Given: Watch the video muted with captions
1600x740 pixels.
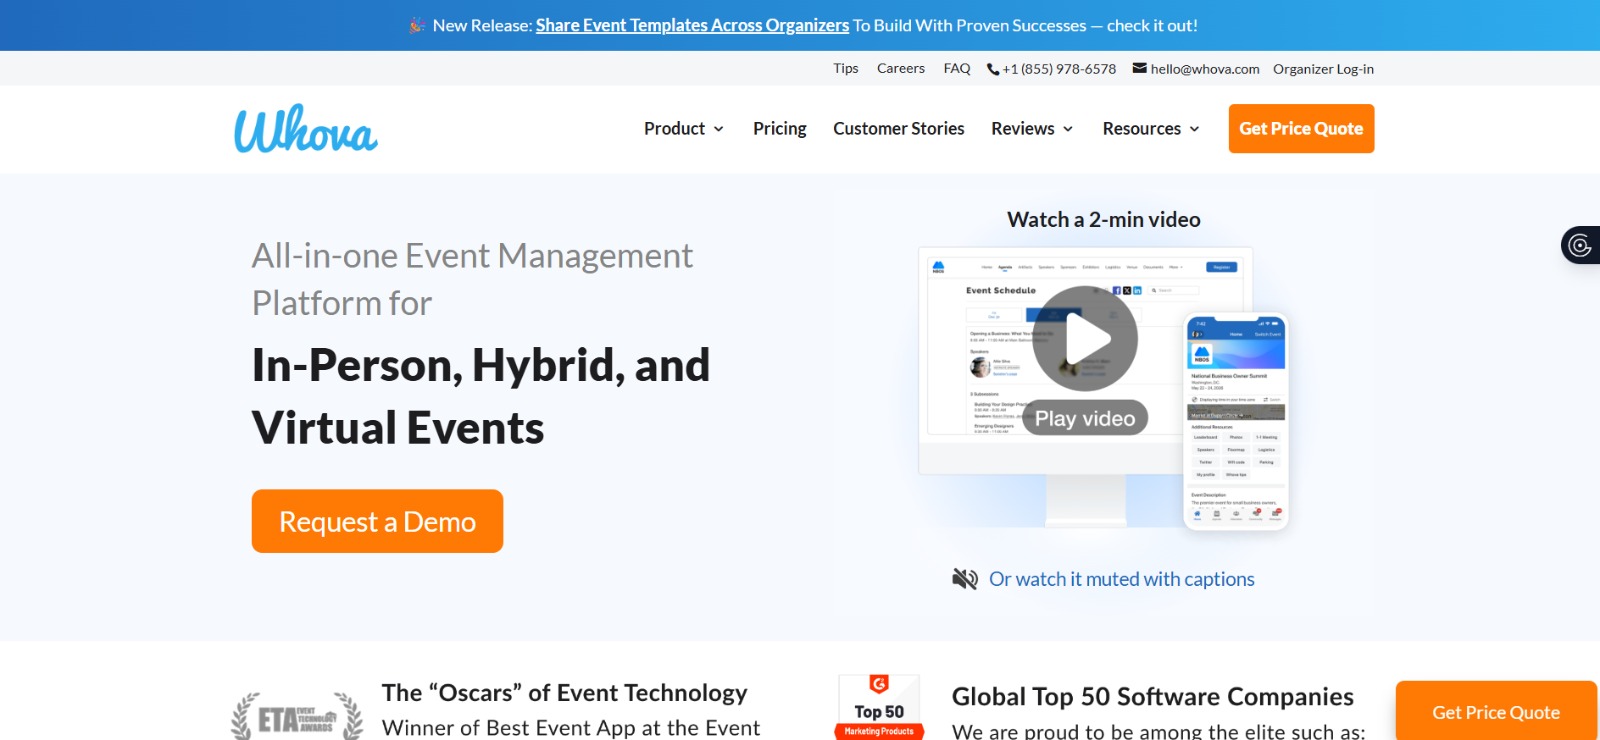Looking at the screenshot, I should 1121,579.
